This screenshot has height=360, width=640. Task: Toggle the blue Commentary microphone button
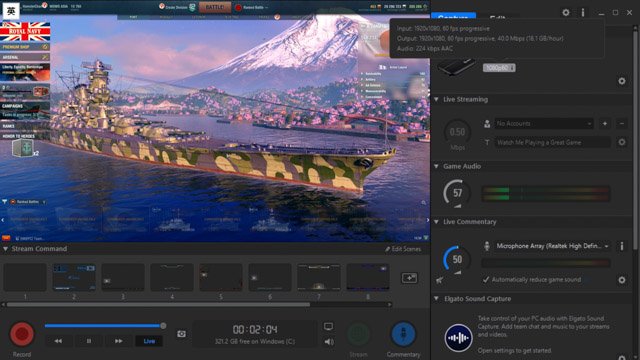[403, 334]
